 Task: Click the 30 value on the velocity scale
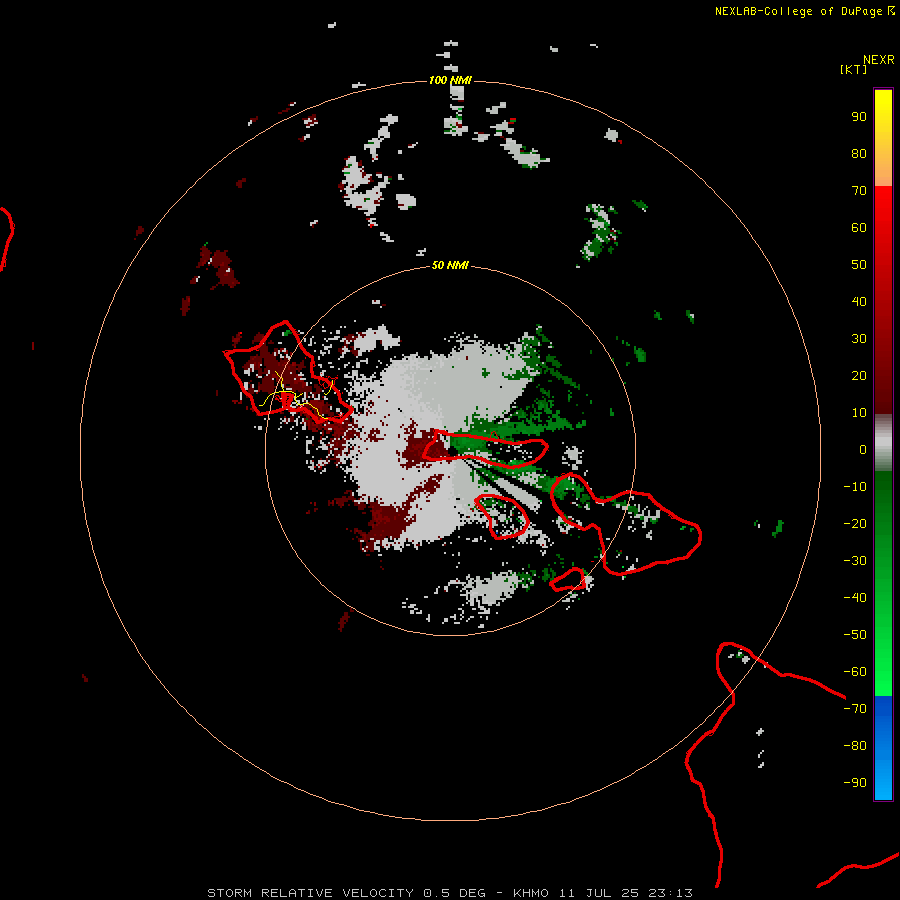pyautogui.click(x=859, y=339)
